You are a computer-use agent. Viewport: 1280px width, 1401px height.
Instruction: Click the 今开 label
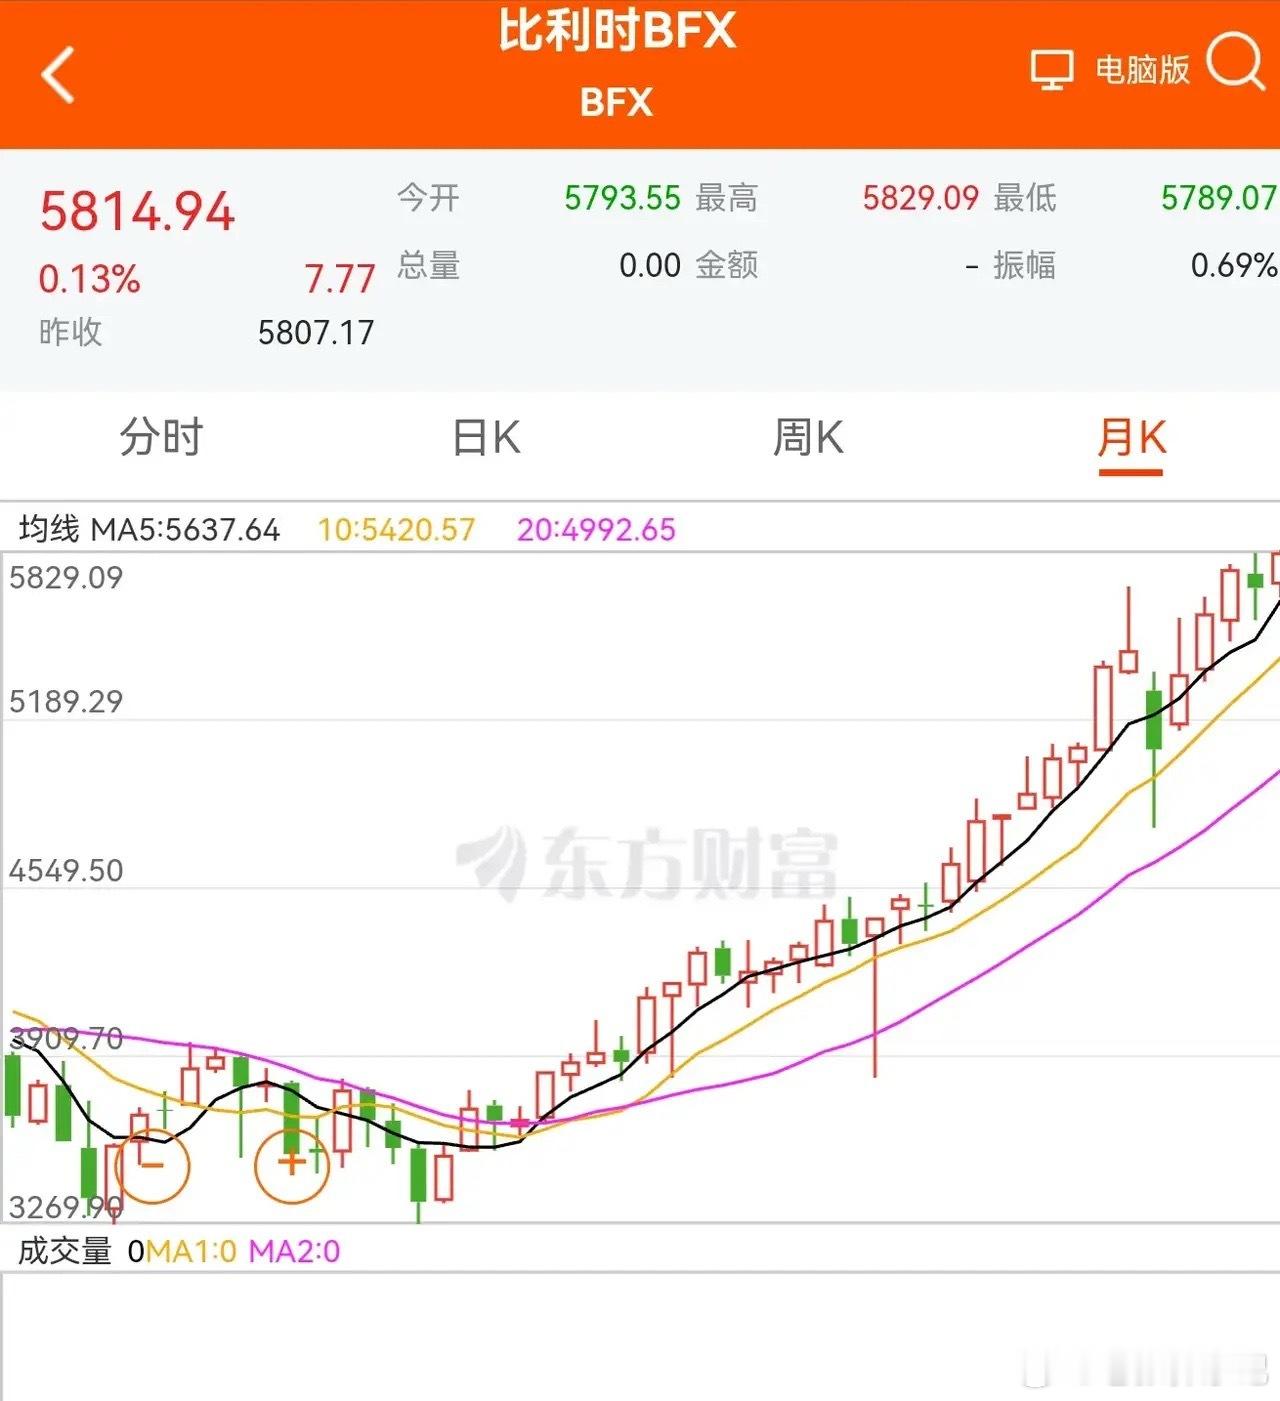pos(428,198)
